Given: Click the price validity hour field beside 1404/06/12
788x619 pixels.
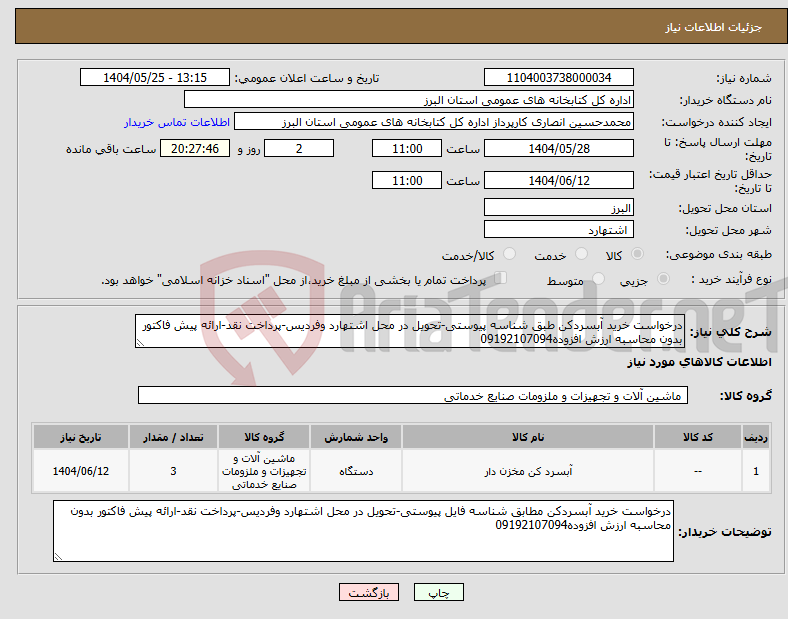Looking at the screenshot, I should [x=407, y=180].
